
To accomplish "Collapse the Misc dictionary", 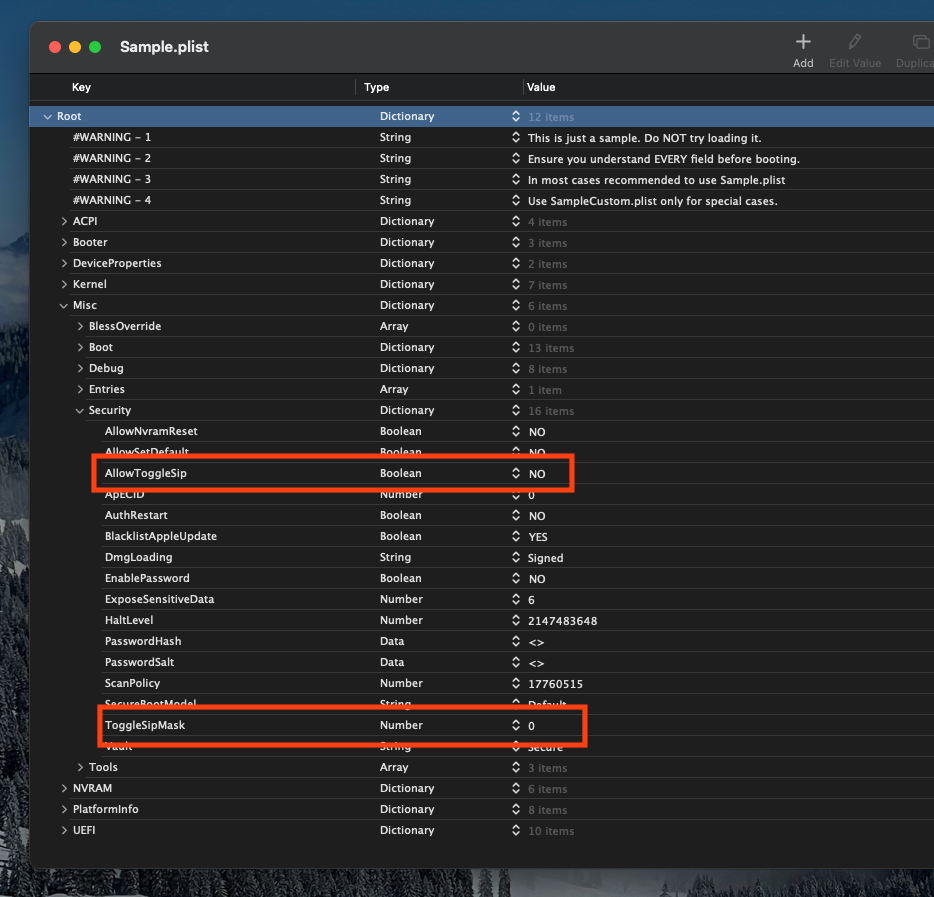I will point(64,306).
